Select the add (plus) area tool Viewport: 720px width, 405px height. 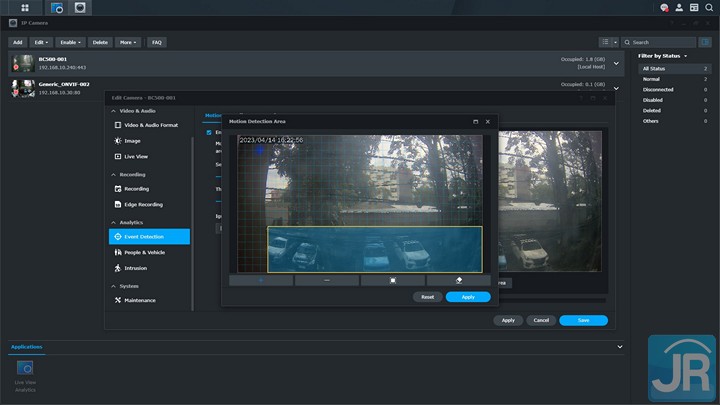click(261, 281)
